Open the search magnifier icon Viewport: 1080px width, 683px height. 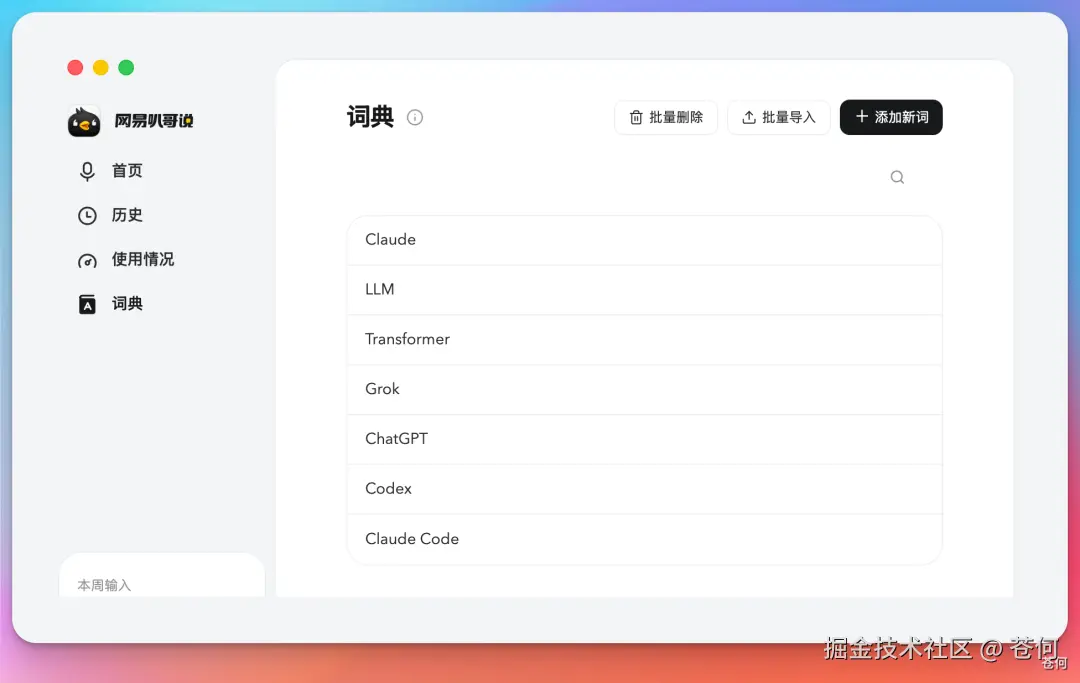pos(897,178)
